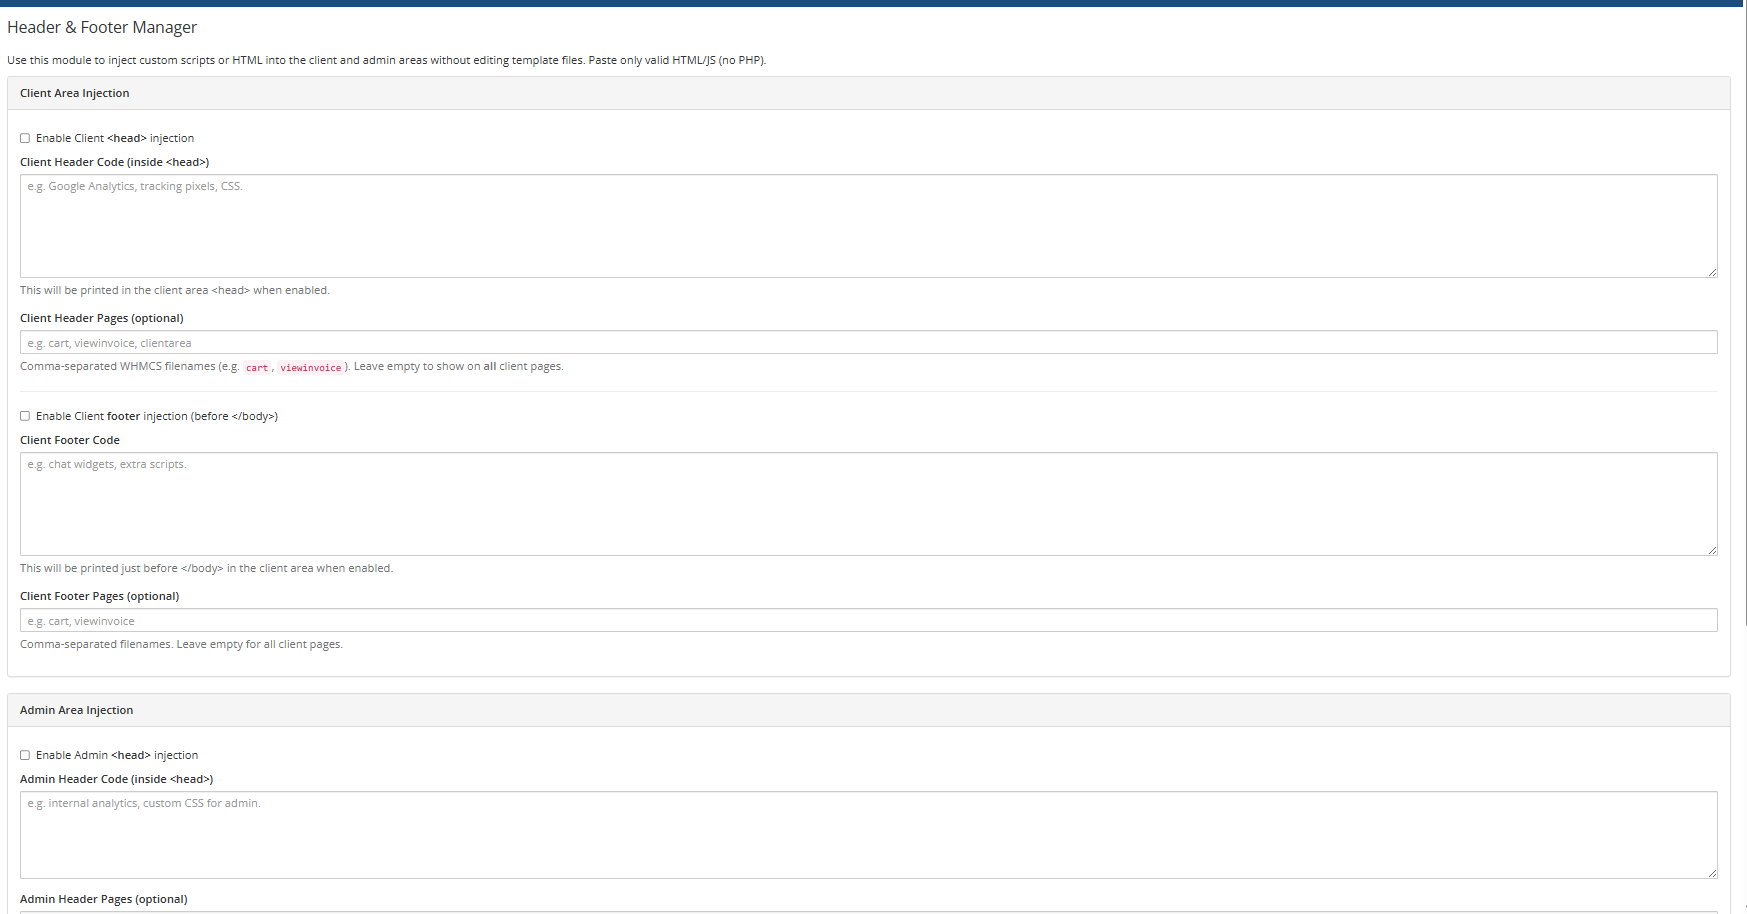The width and height of the screenshot is (1747, 914).
Task: Click the Header & Footer Manager page title
Action: [x=102, y=28]
